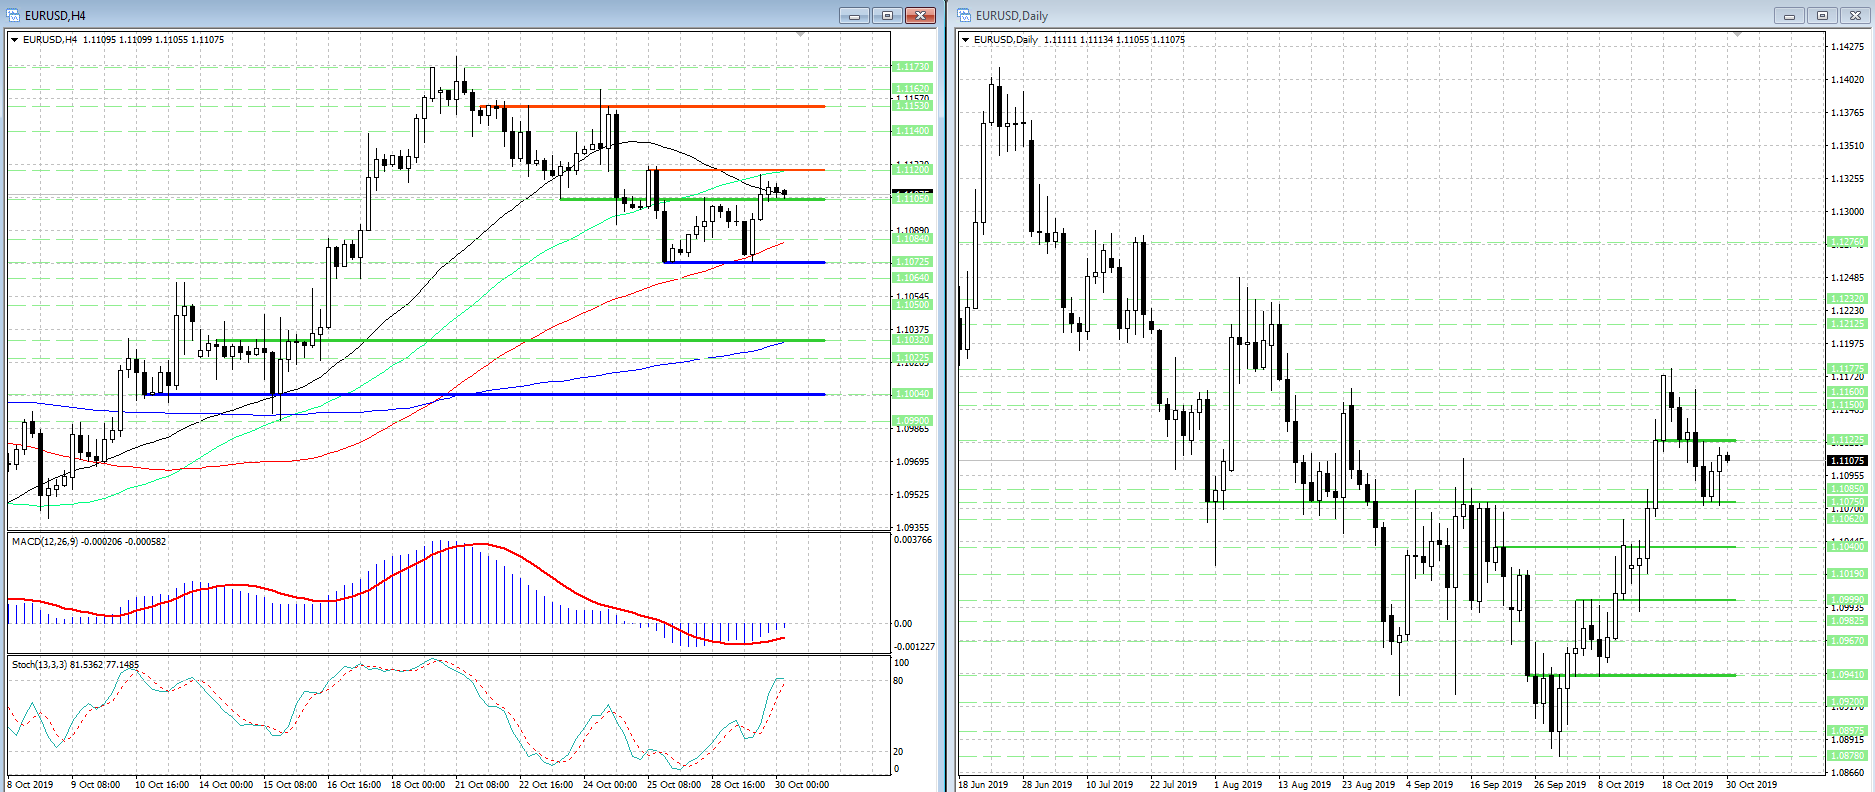1875x792 pixels.
Task: Select the MACD(12,26,9) indicator label
Action: pyautogui.click(x=88, y=541)
